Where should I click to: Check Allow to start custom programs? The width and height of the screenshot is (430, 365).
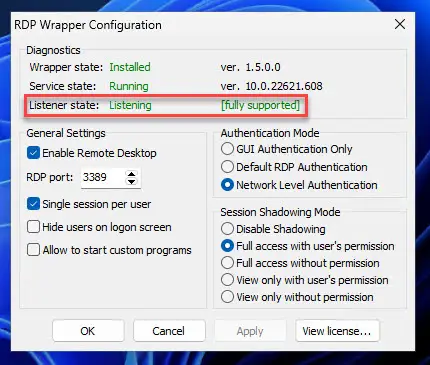[x=33, y=250]
